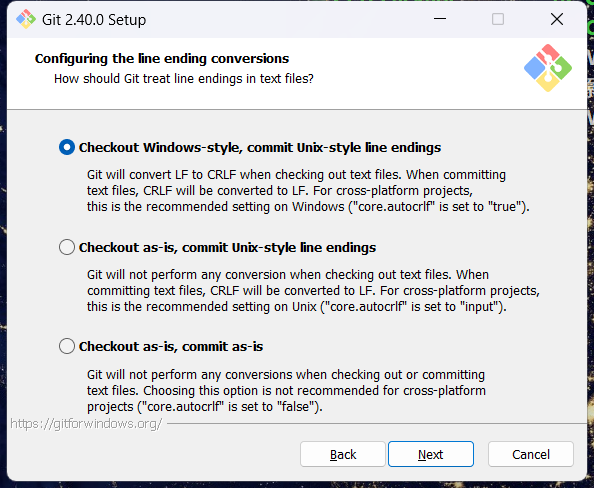Open the gitforwindows.org link
This screenshot has width=594, height=488.
tap(86, 423)
